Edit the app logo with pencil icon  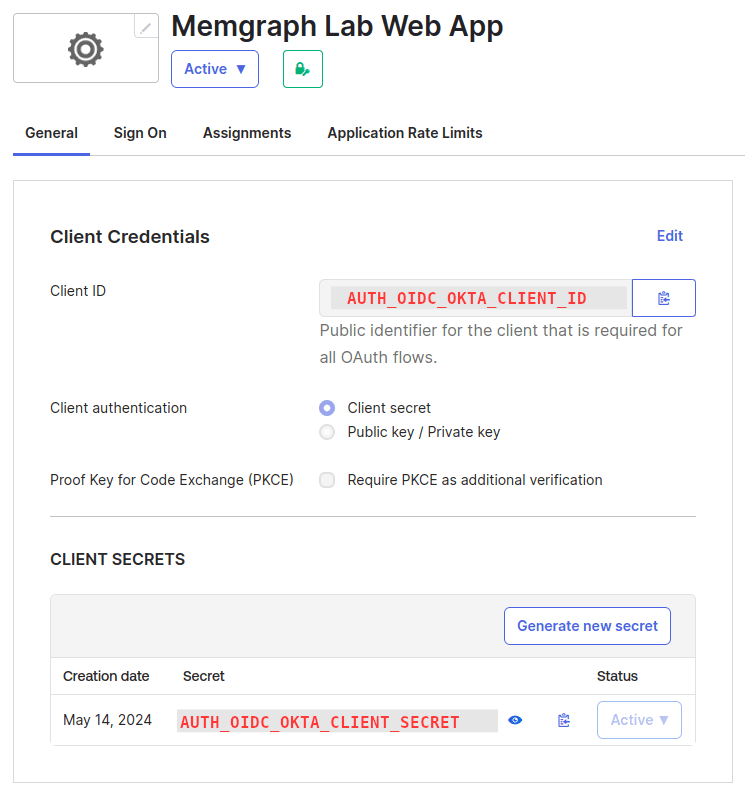(x=146, y=27)
